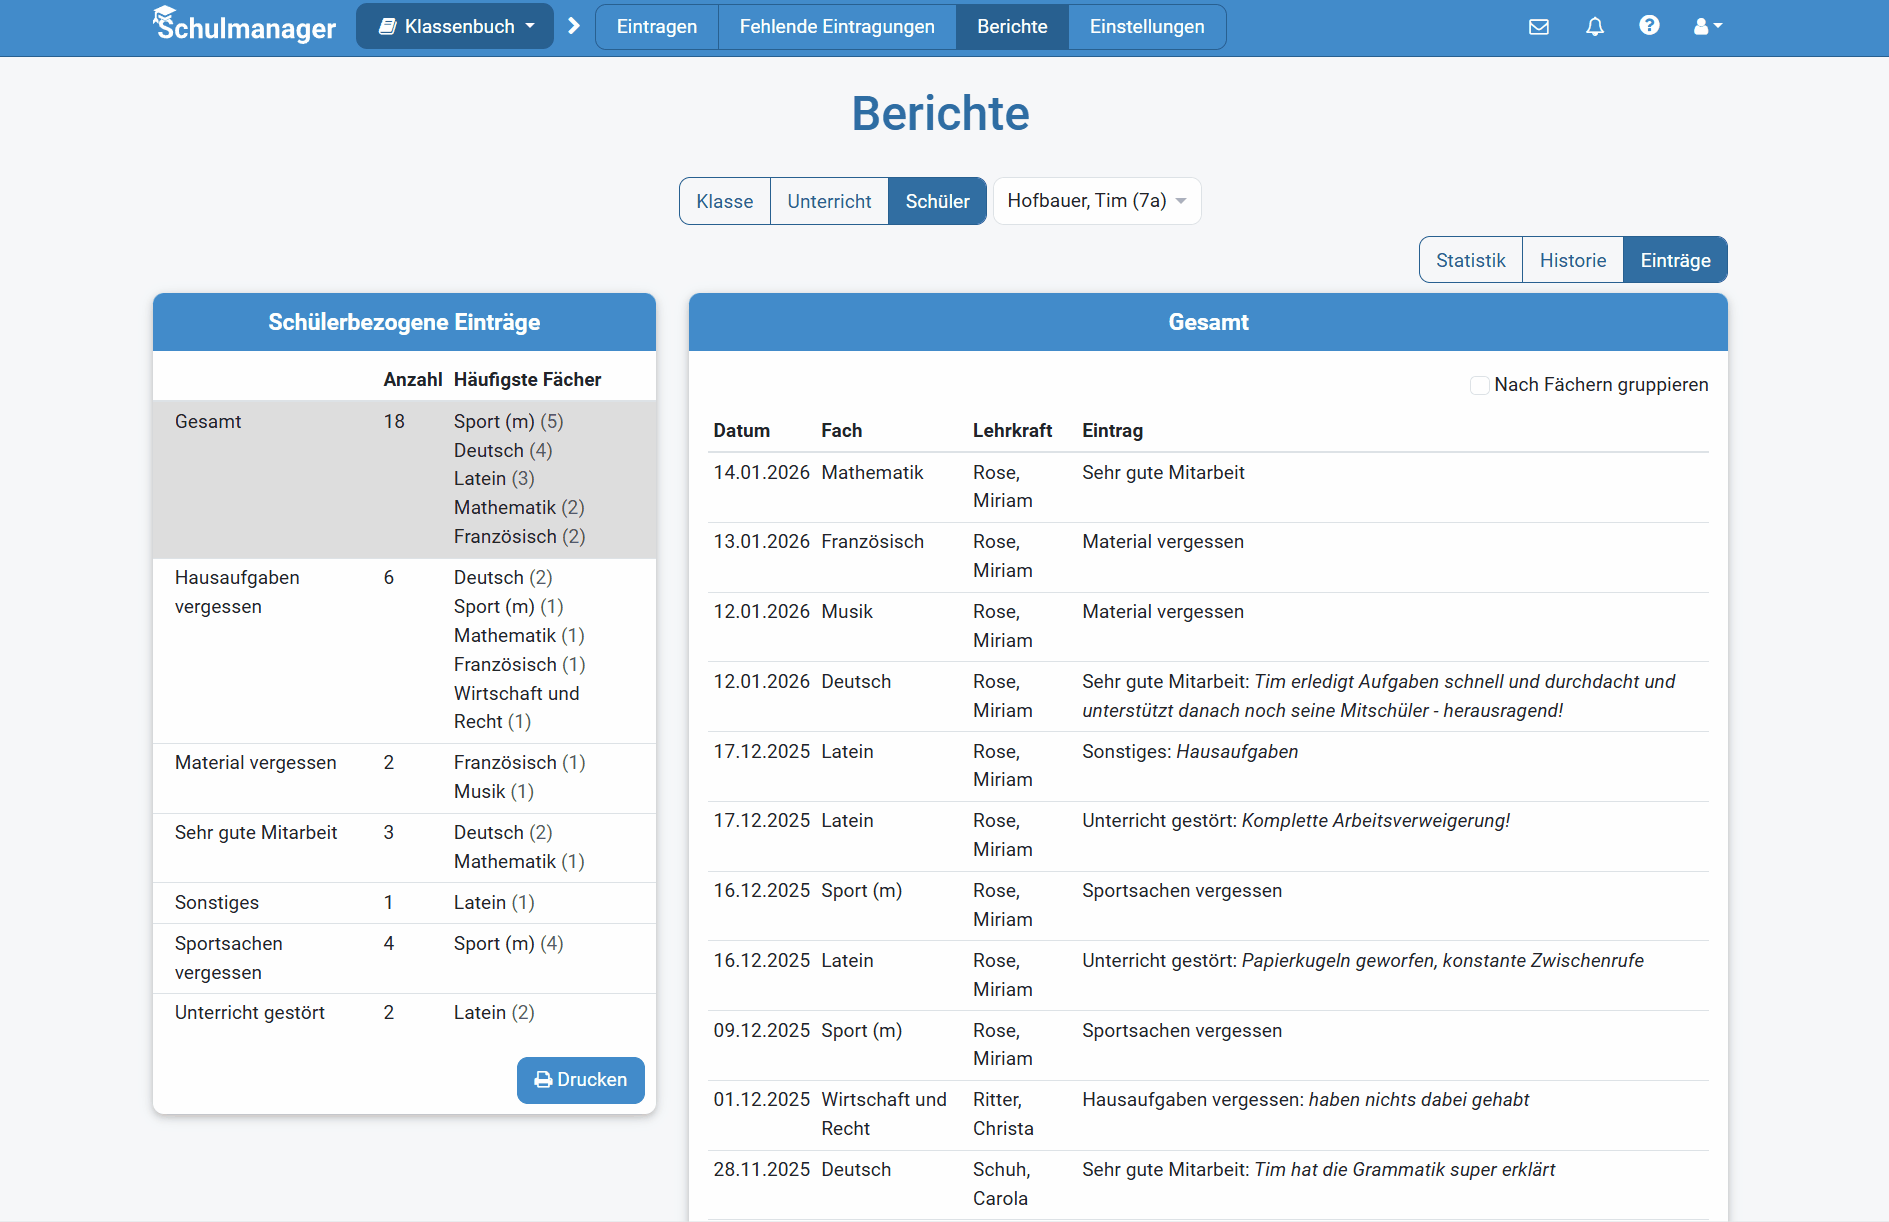Select the Unterricht report view
Image resolution: width=1889 pixels, height=1222 pixels.
(829, 201)
